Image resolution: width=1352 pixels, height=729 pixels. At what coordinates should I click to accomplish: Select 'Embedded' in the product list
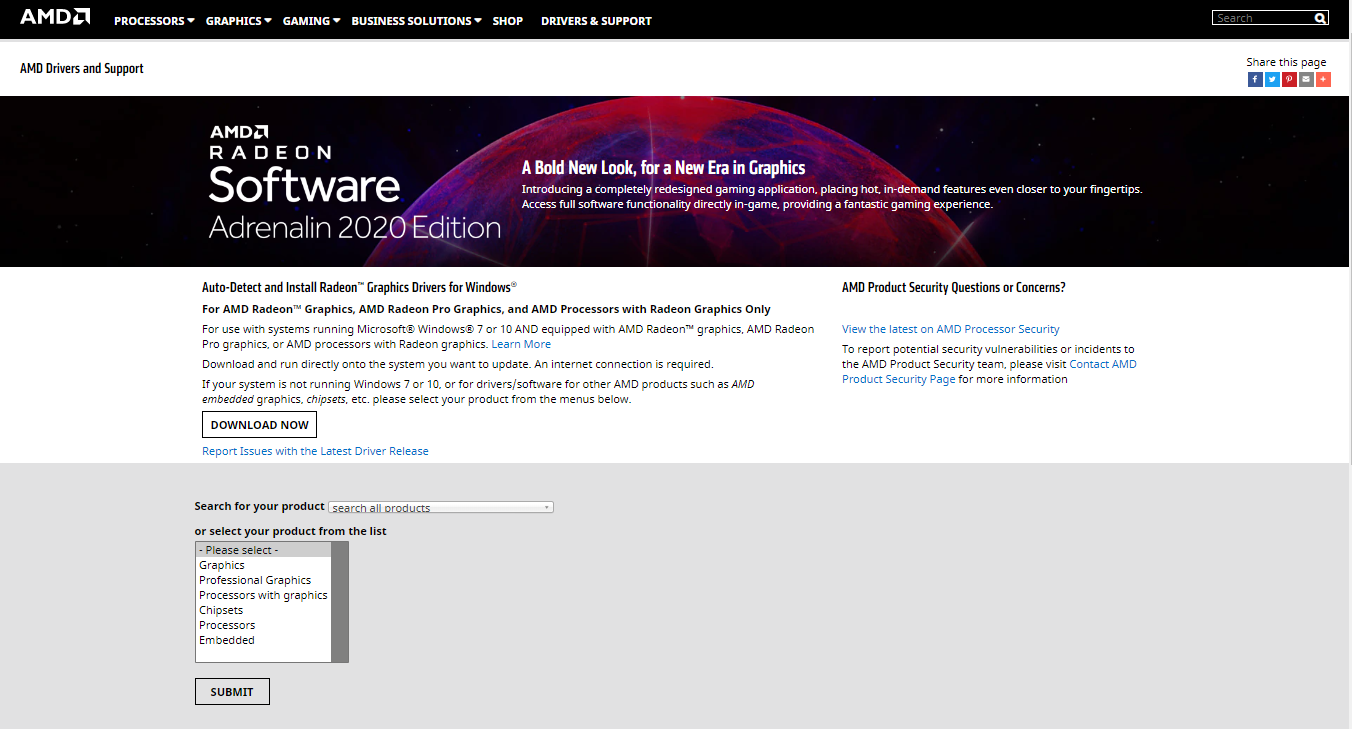263,640
